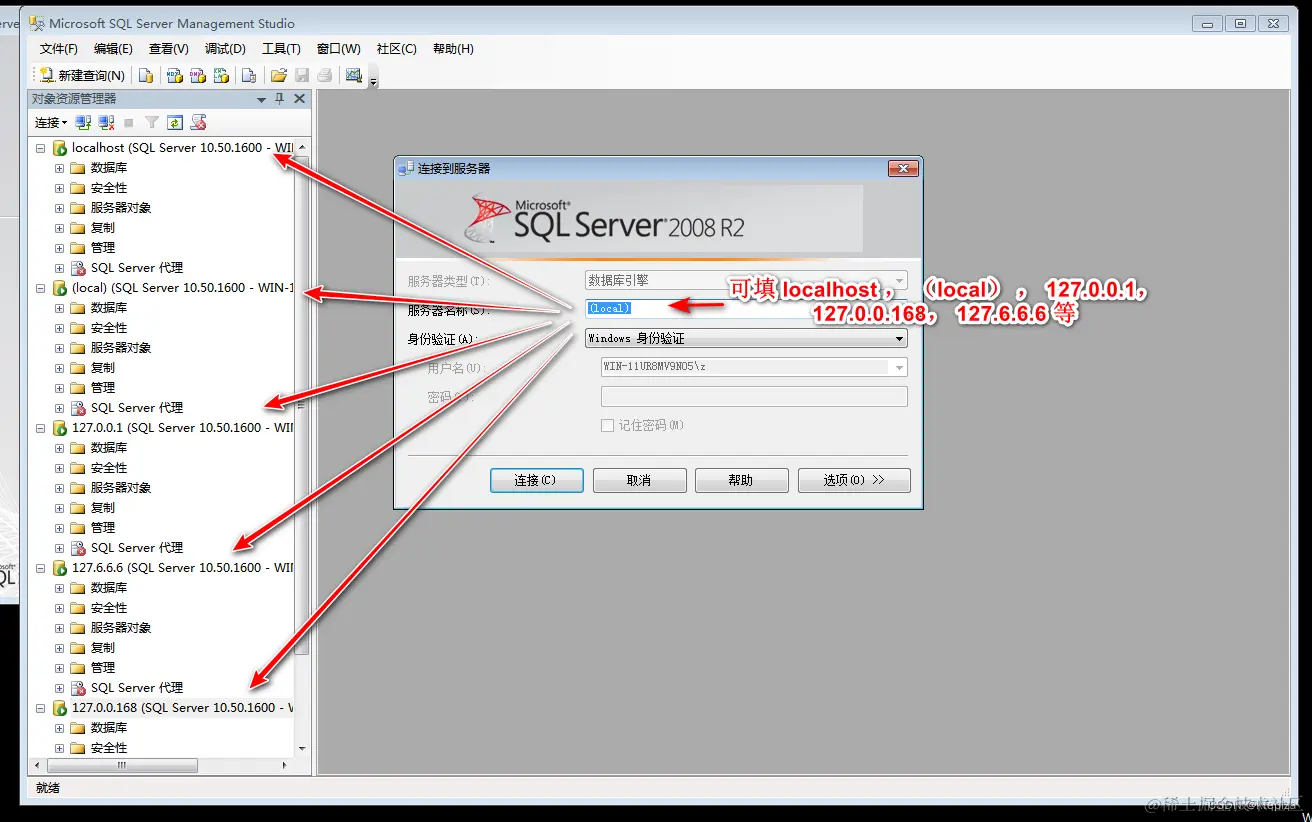Start a SQL Server Compact query

tap(249, 75)
